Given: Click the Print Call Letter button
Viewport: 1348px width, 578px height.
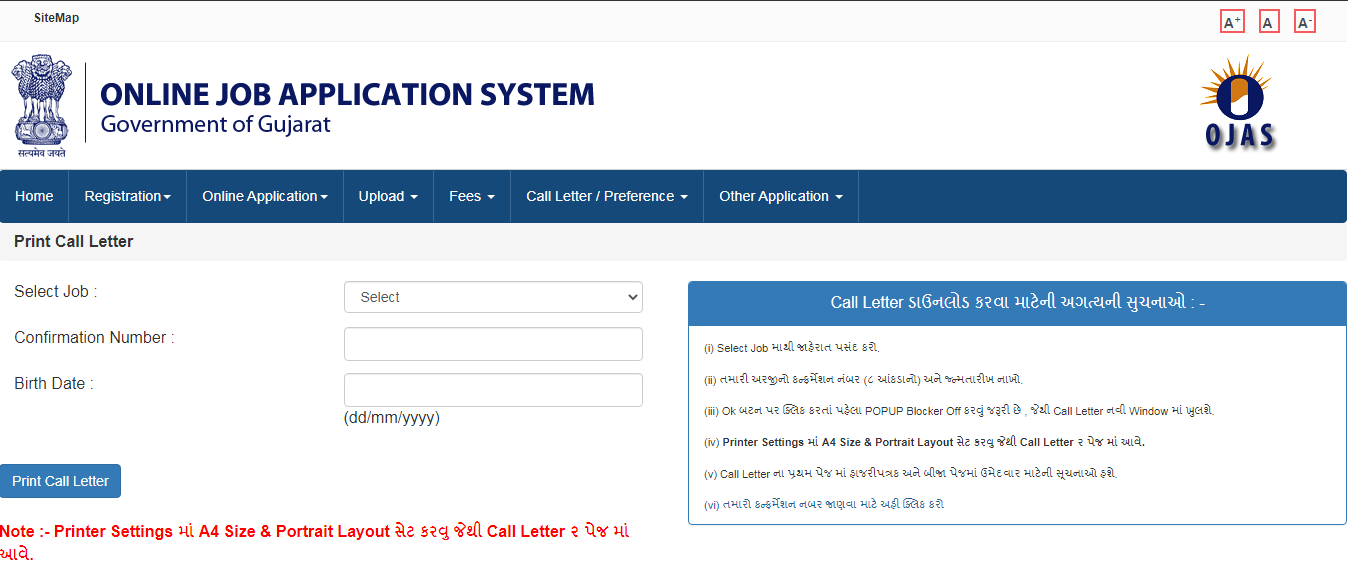Looking at the screenshot, I should (x=61, y=481).
